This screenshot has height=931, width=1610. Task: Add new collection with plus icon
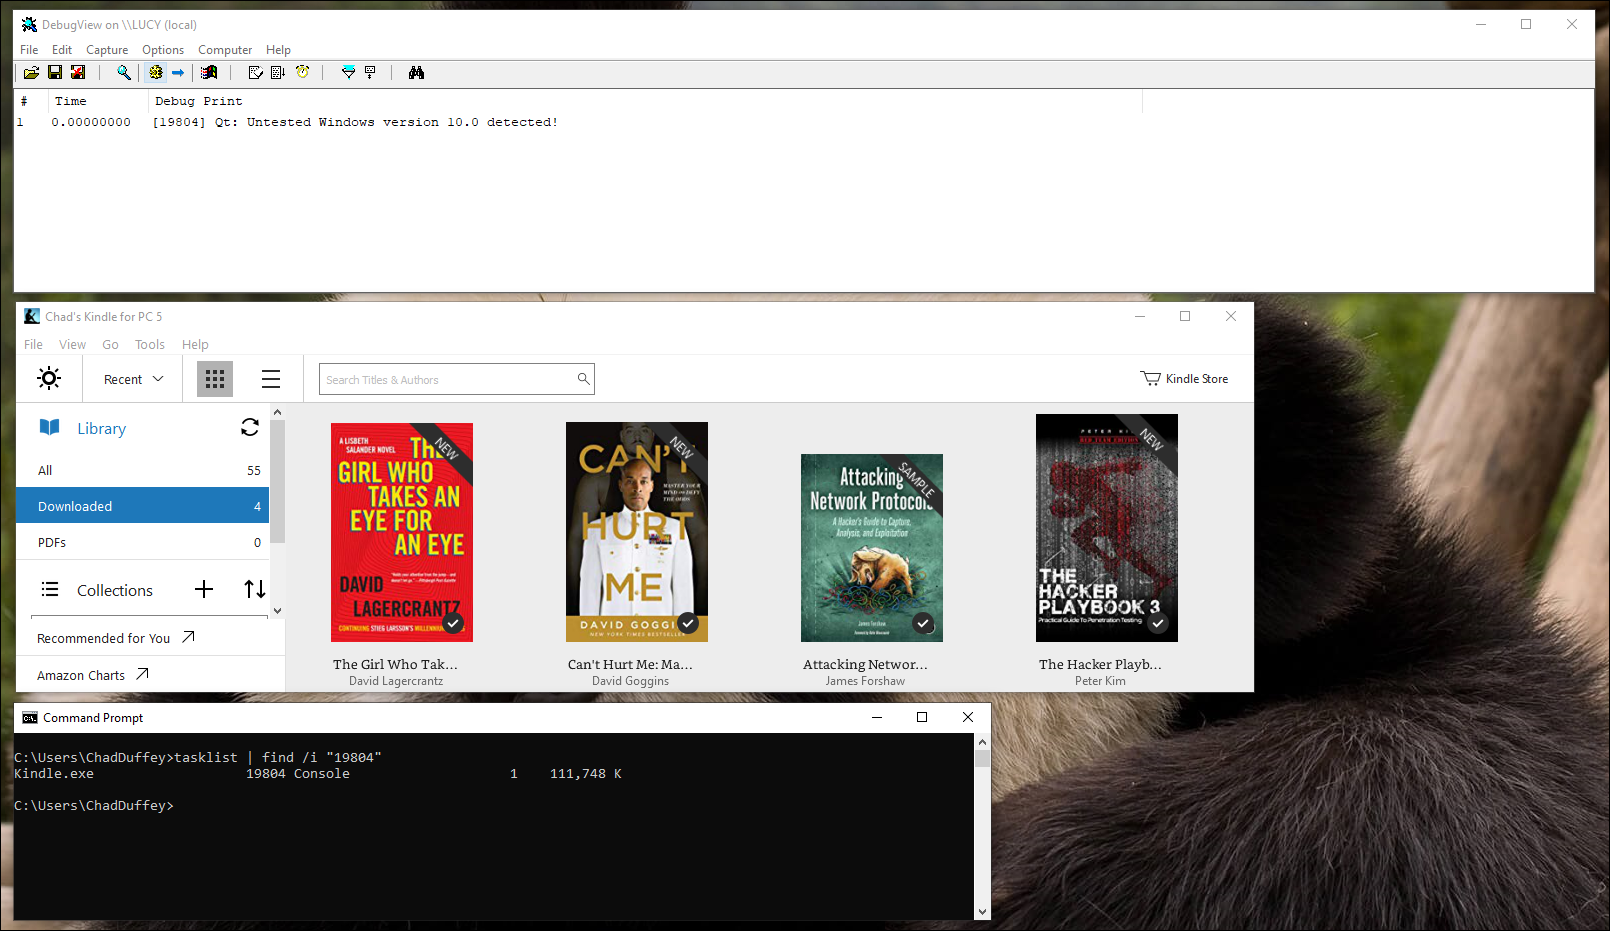tap(204, 589)
